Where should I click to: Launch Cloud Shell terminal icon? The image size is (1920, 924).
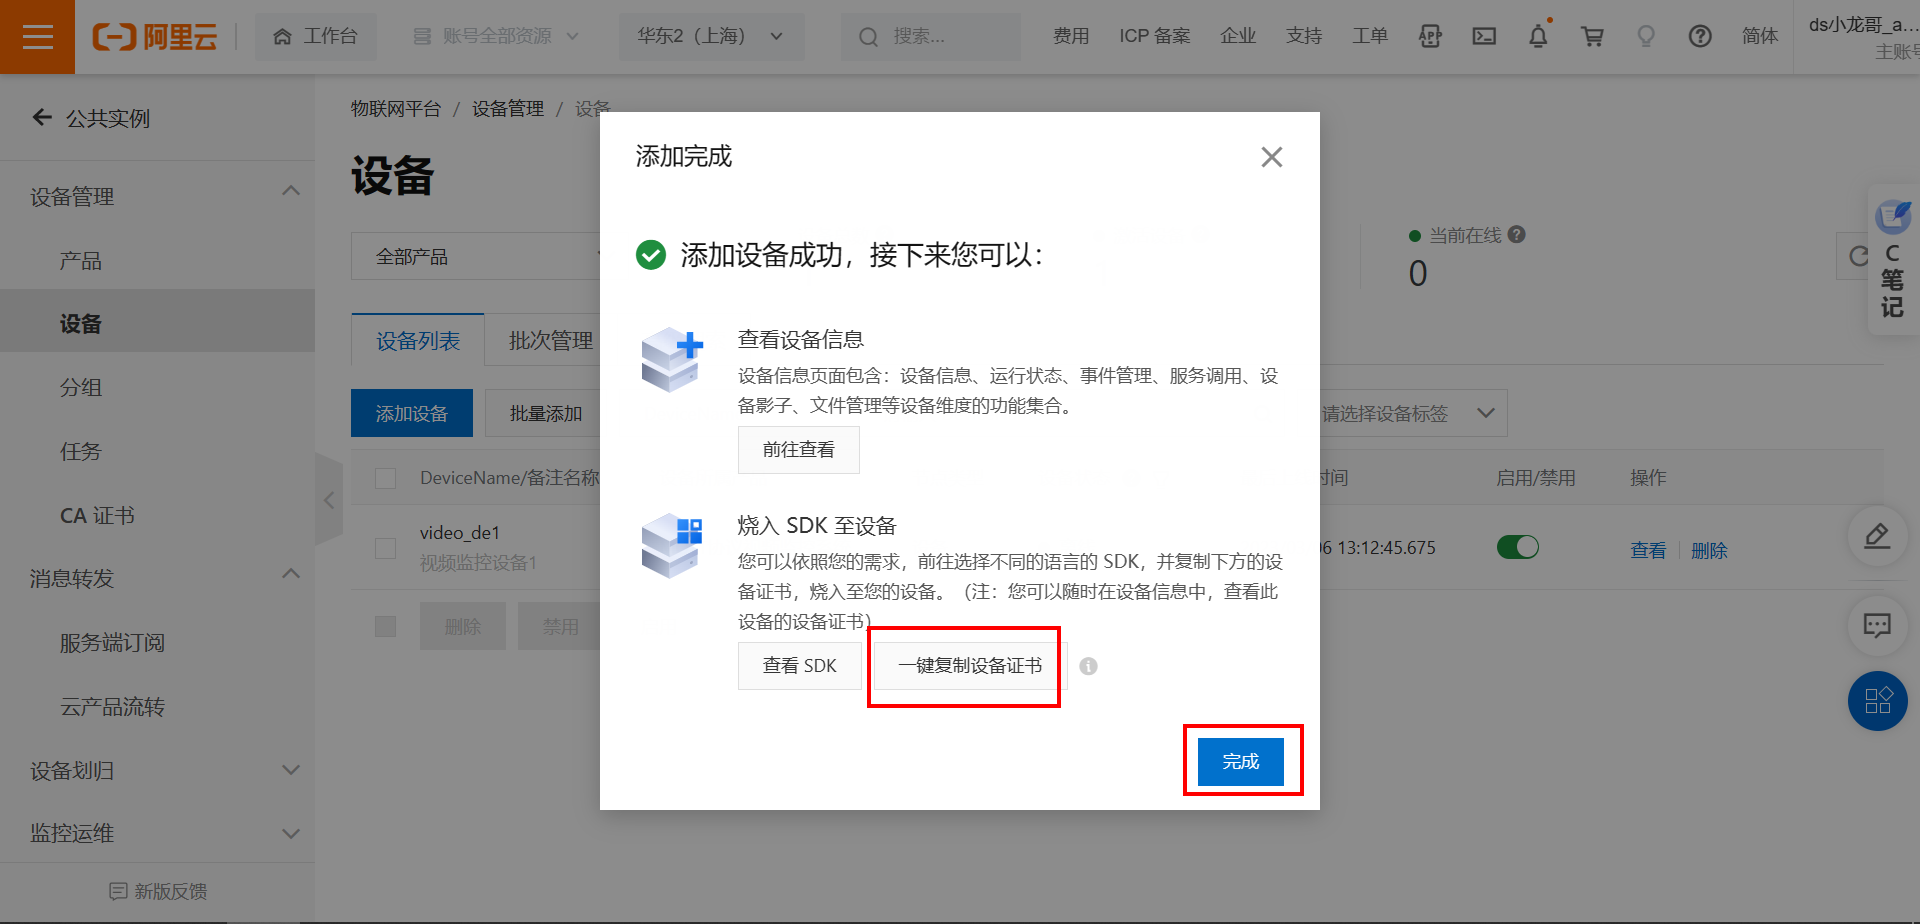tap(1484, 37)
